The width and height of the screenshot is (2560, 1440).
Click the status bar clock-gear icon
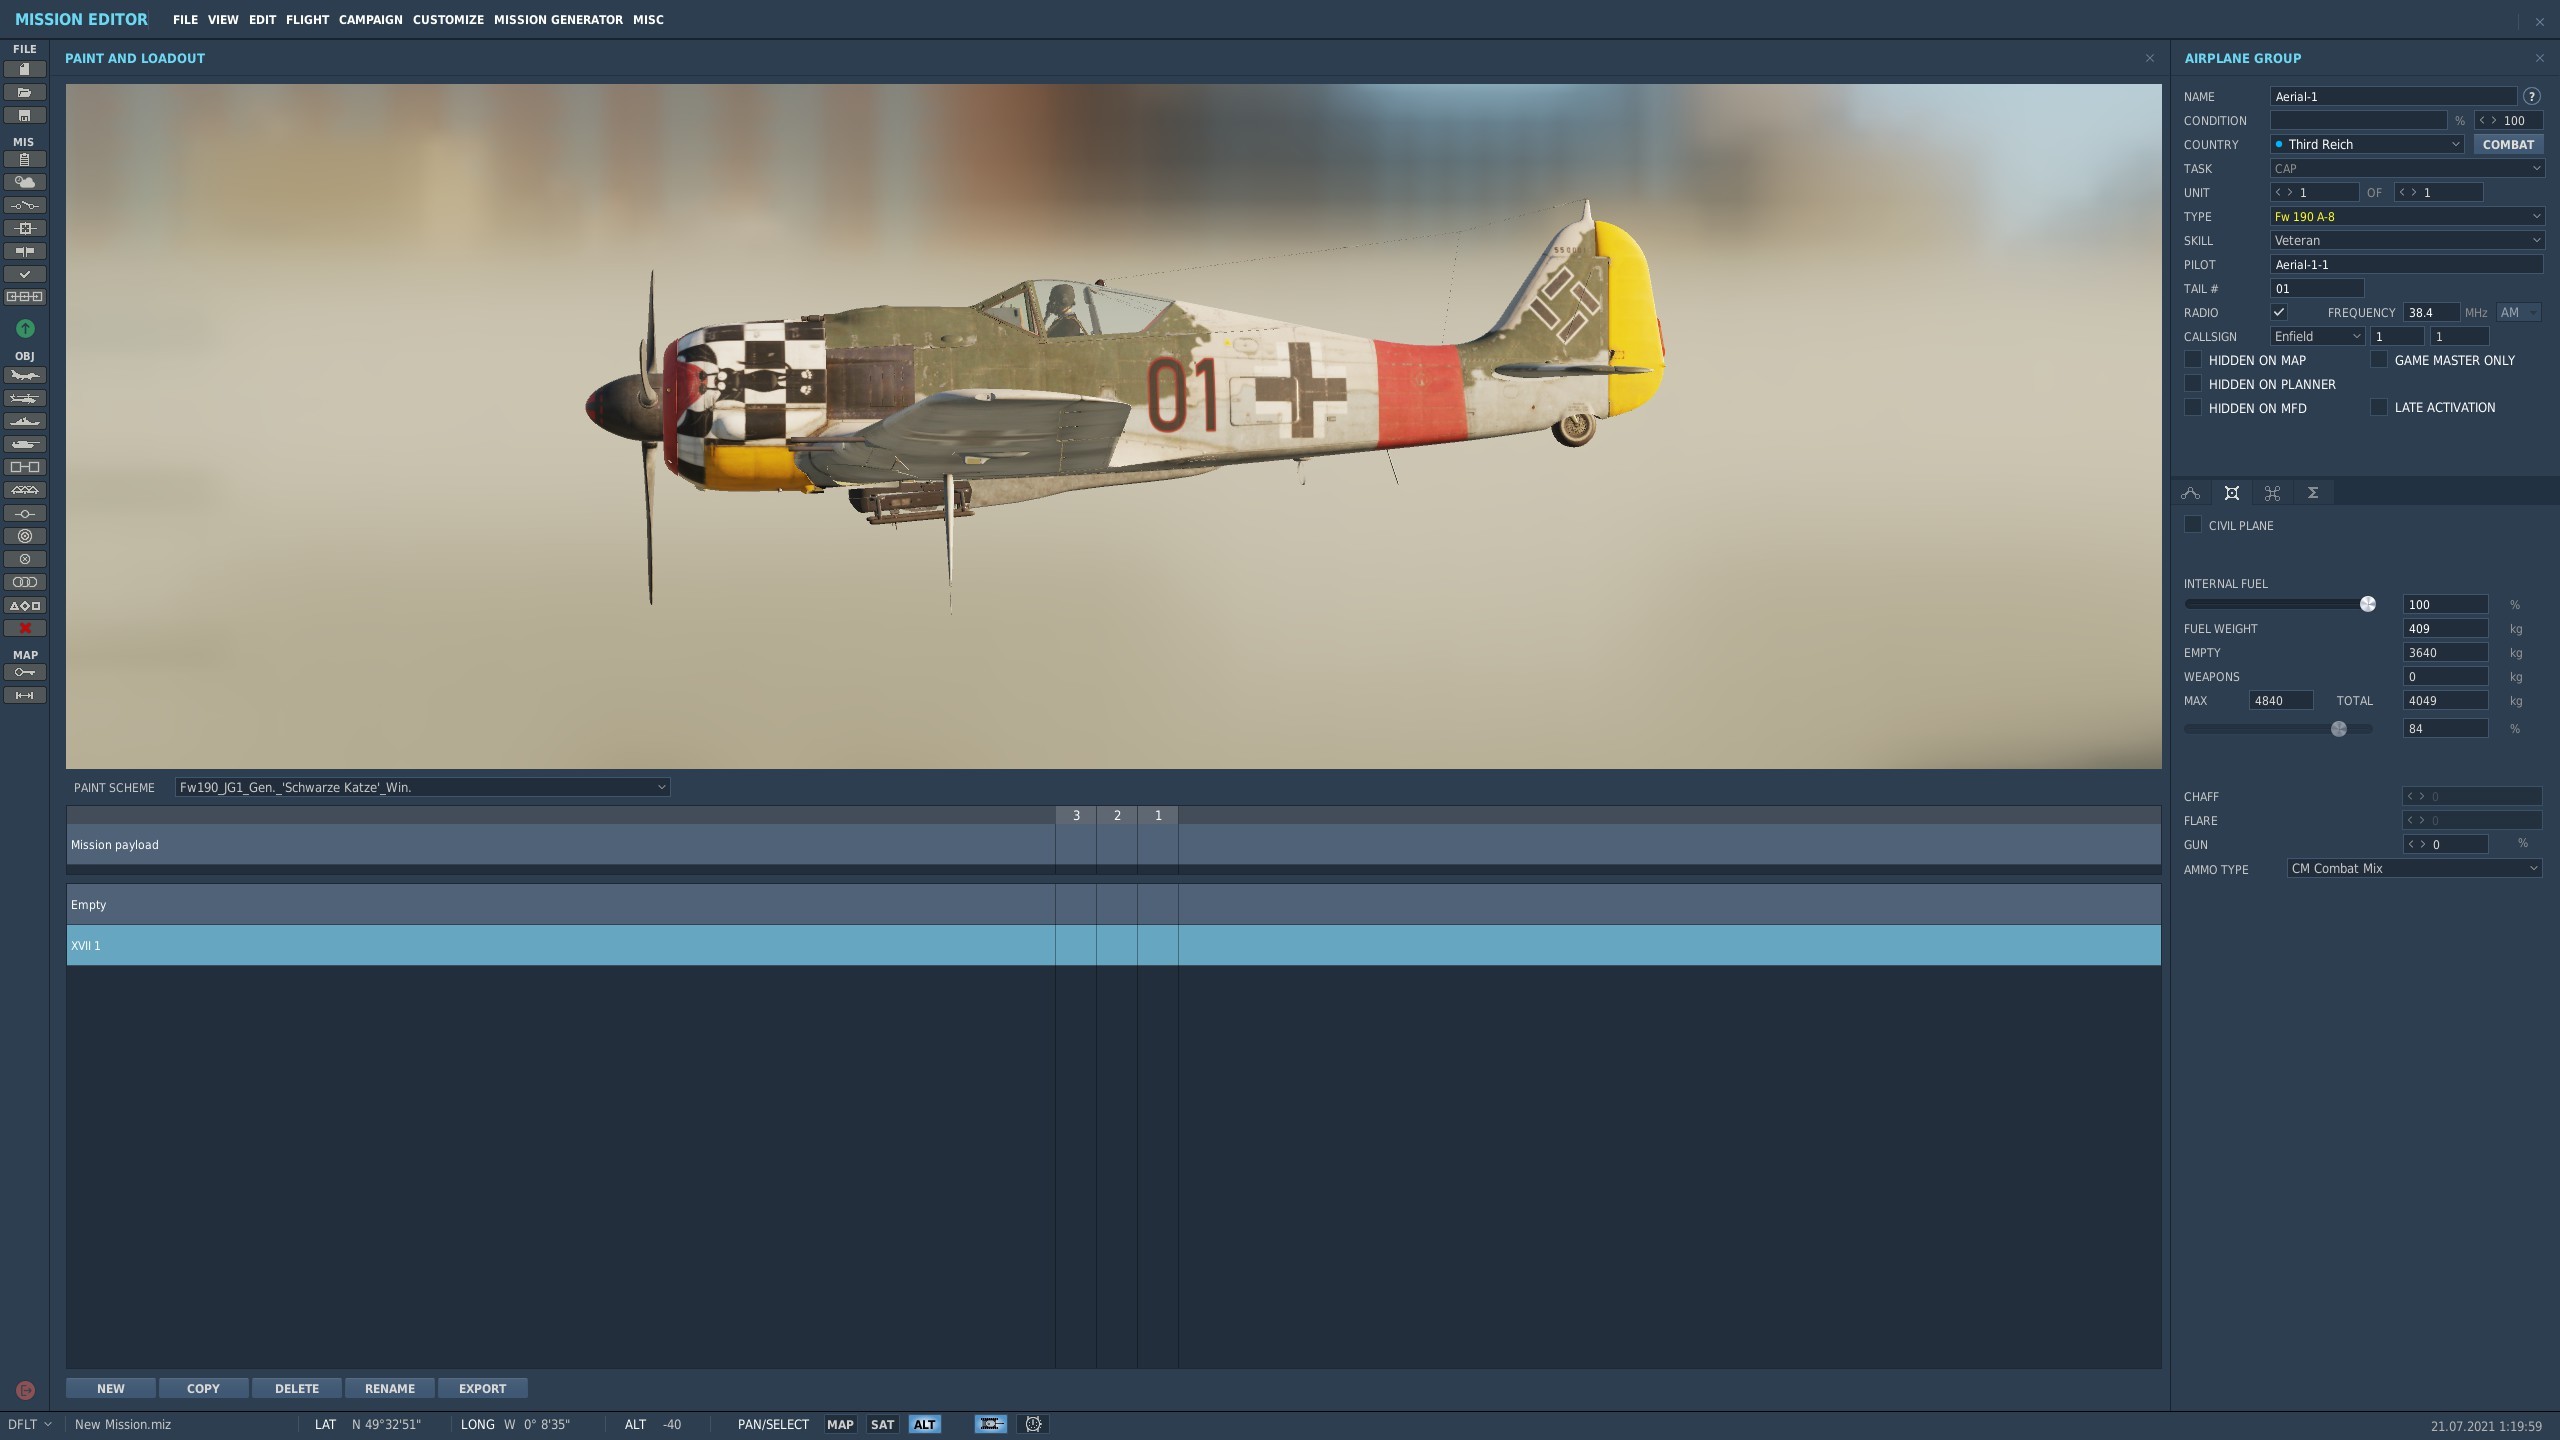point(1033,1424)
